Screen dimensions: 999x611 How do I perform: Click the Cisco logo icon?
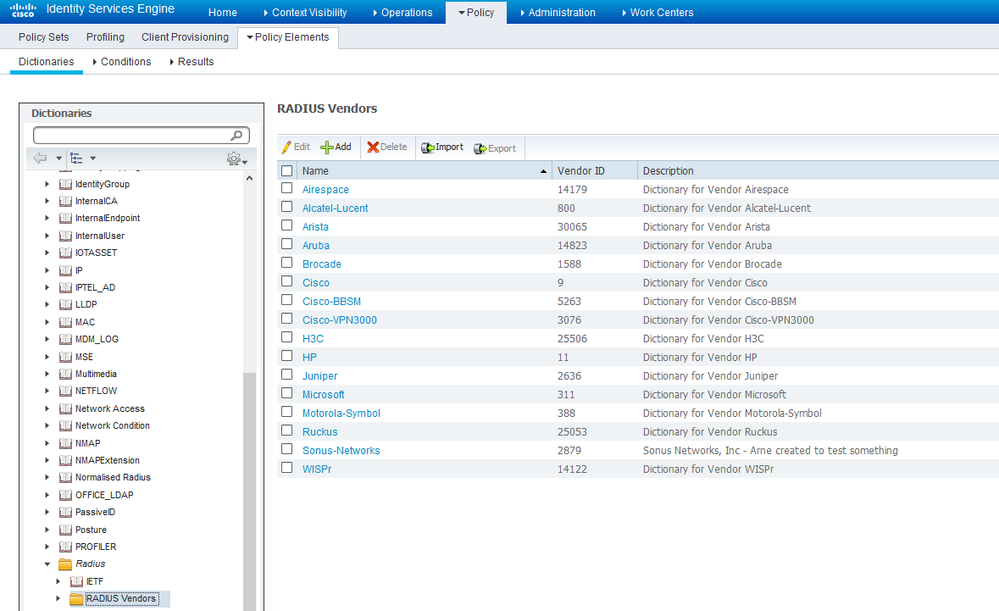[23, 10]
